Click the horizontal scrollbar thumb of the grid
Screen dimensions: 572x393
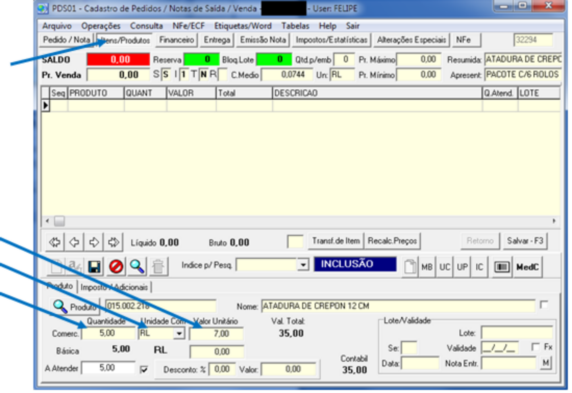click(x=59, y=221)
